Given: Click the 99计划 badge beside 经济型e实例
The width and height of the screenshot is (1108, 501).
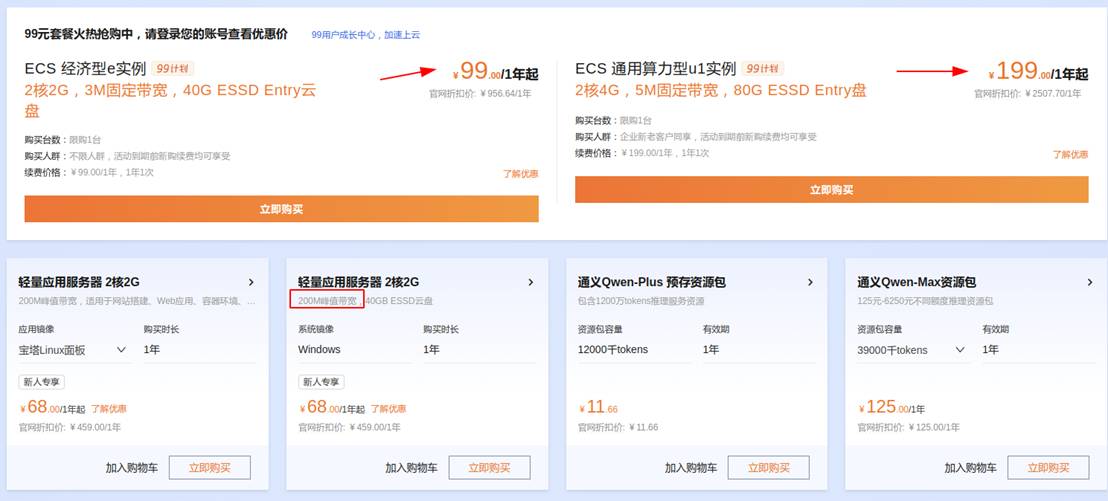Looking at the screenshot, I should [173, 69].
